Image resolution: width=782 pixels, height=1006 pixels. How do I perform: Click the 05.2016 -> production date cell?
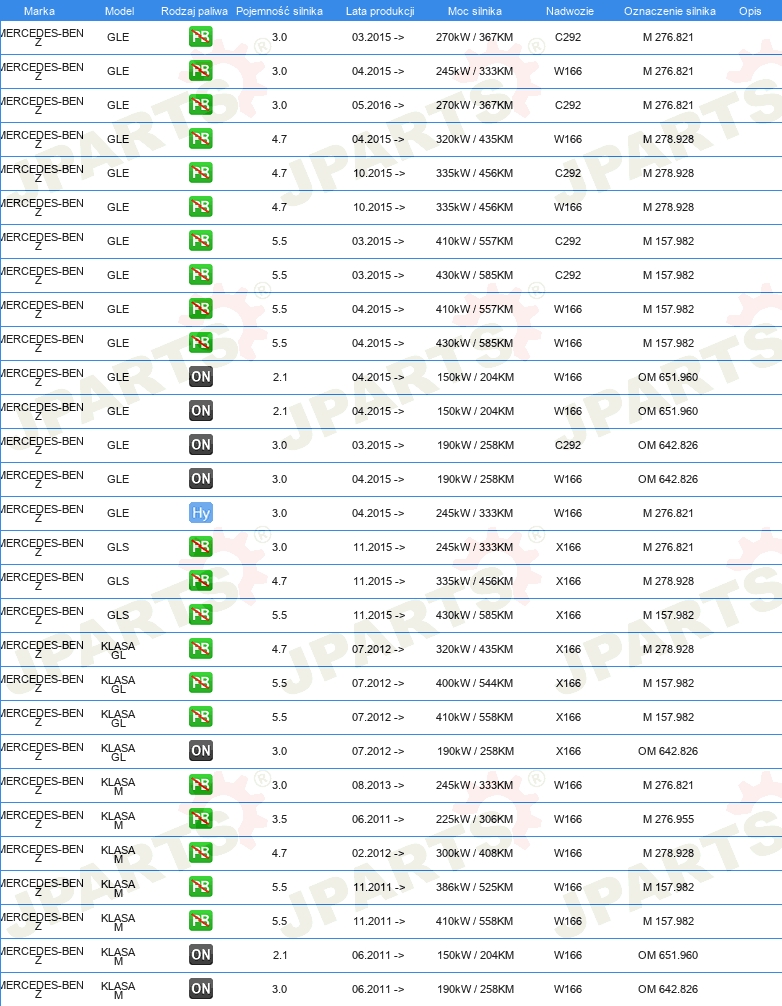click(x=378, y=105)
